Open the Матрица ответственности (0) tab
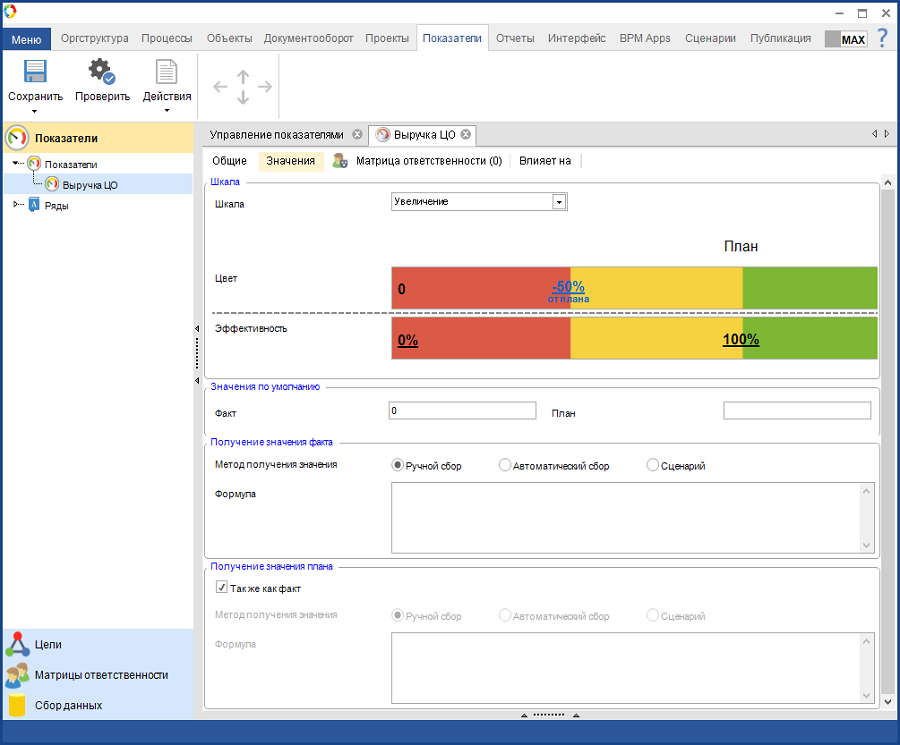Screen dimensions: 900x745 [x=428, y=161]
